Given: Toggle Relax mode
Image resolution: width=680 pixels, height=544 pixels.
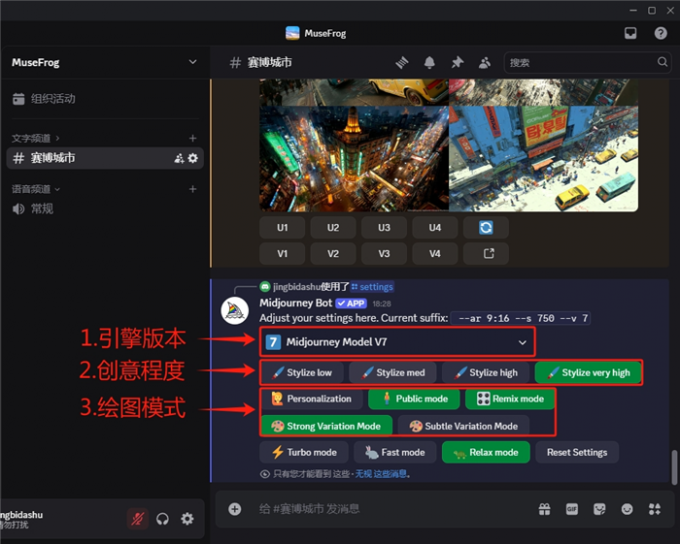Looking at the screenshot, I should (x=486, y=452).
